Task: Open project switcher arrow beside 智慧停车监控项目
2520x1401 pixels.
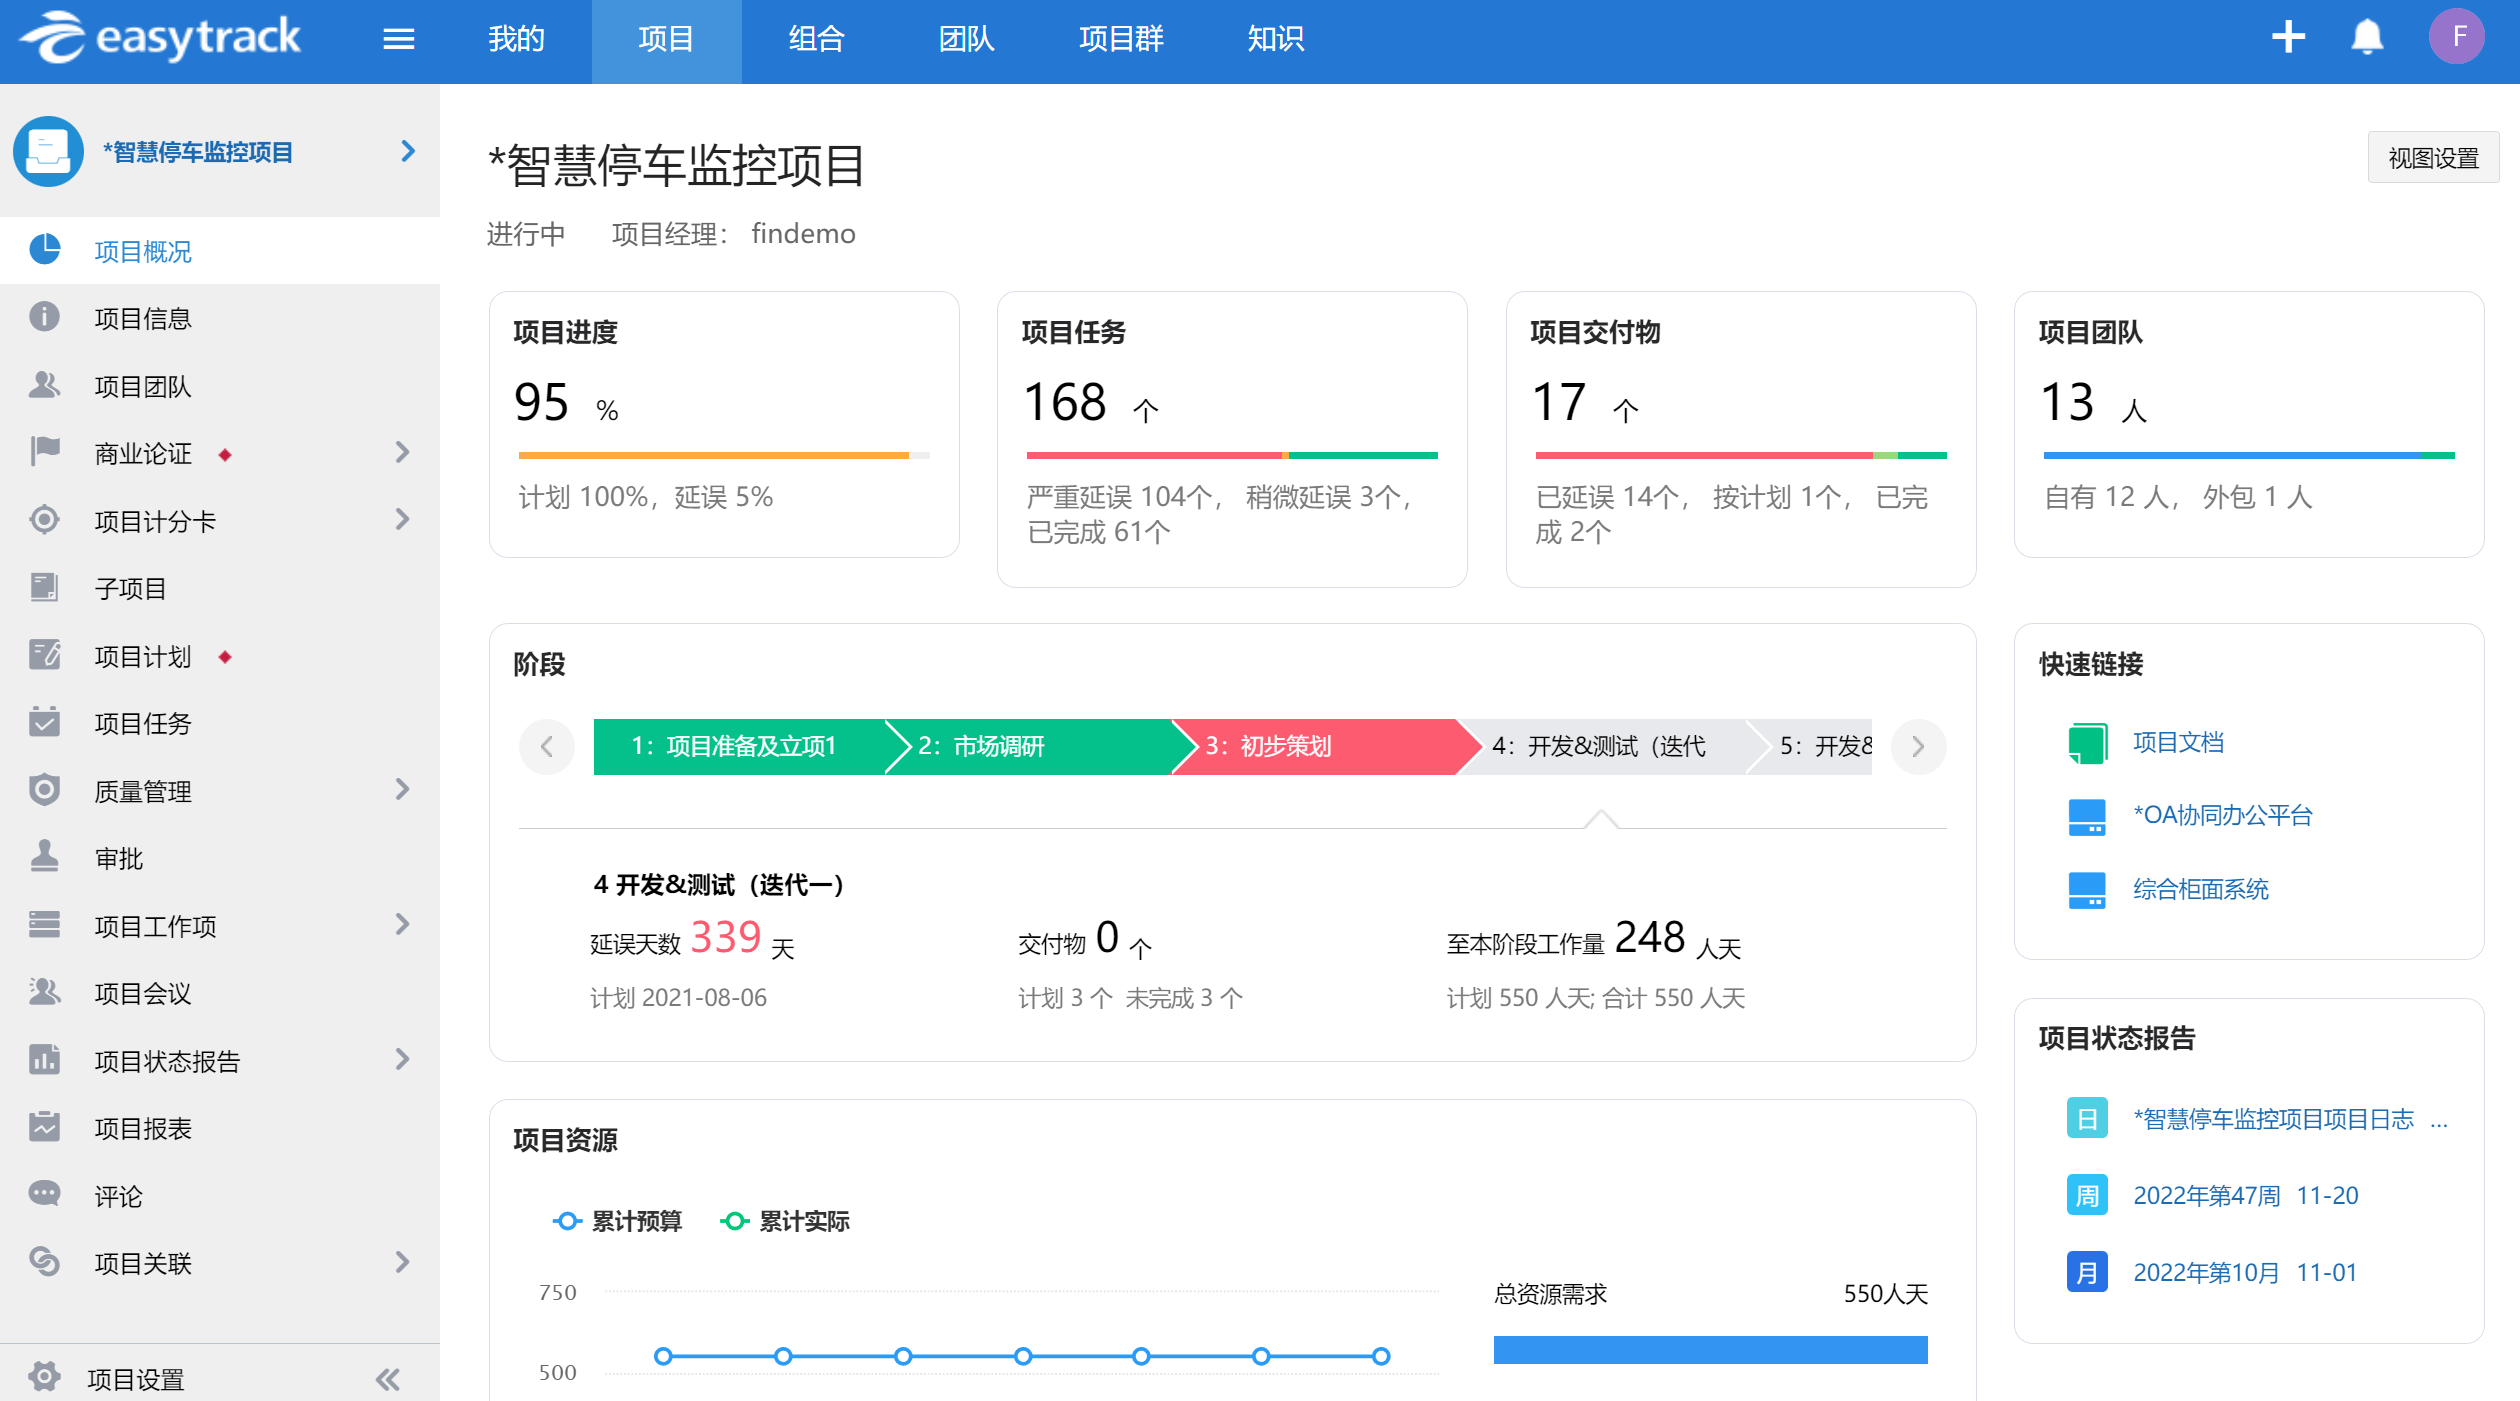Action: tap(407, 151)
